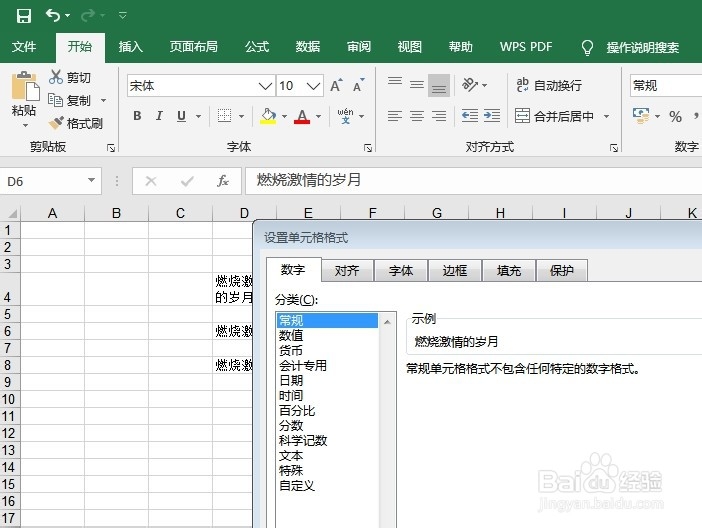
Task: Click the fx insert function icon
Action: (x=223, y=181)
